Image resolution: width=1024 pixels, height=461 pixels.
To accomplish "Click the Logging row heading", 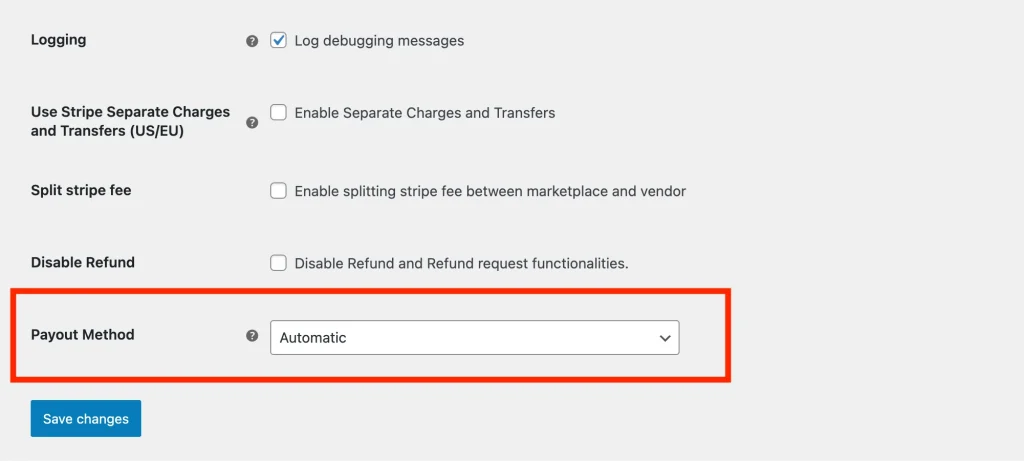I will click(59, 40).
